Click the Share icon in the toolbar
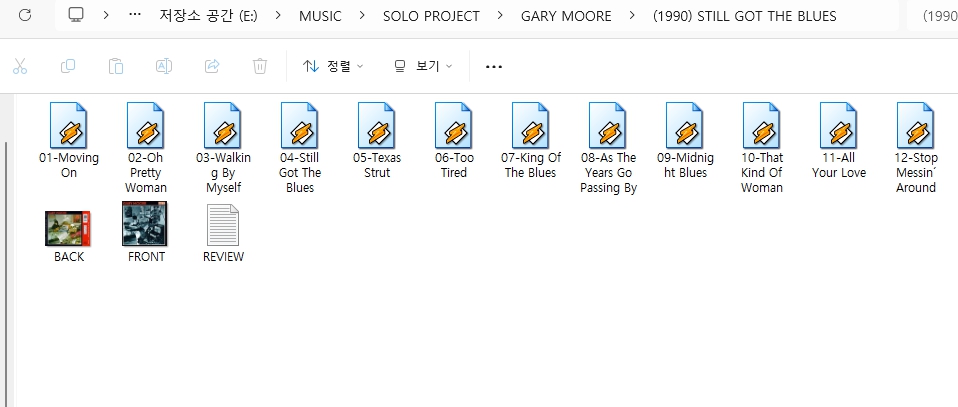The height and width of the screenshot is (407, 958). (x=212, y=66)
